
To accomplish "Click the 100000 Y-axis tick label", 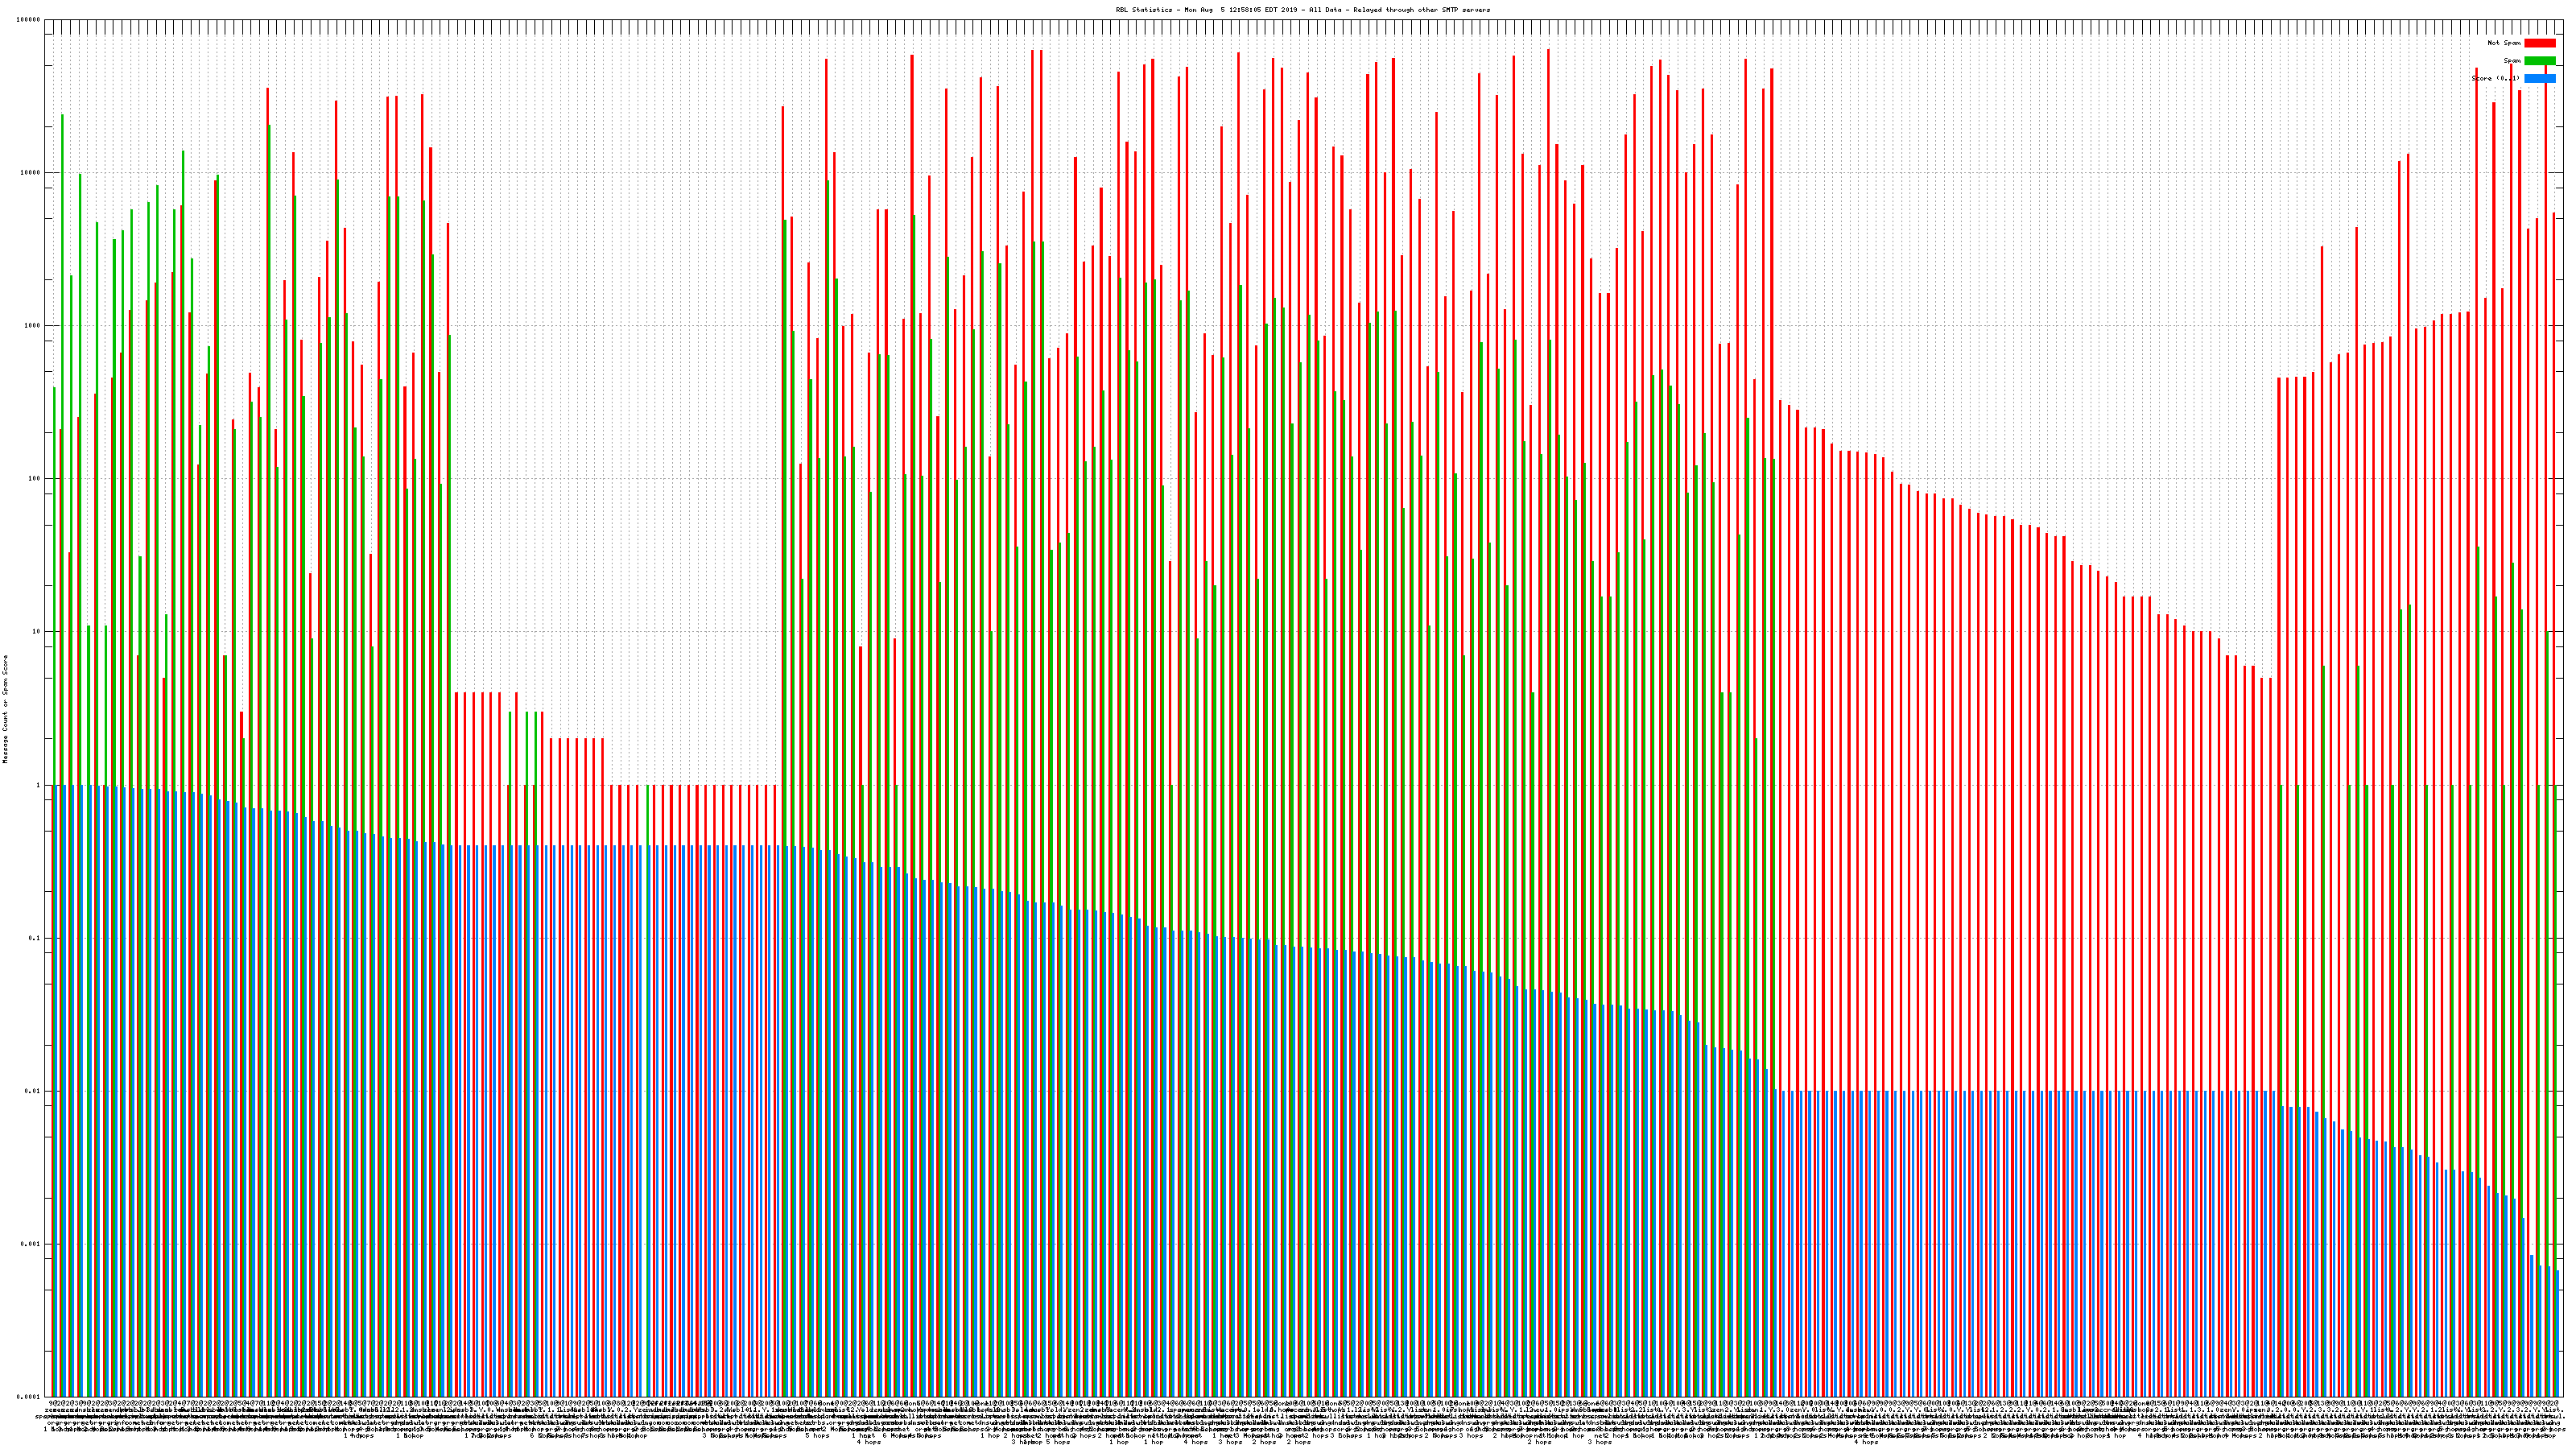I will pos(29,20).
